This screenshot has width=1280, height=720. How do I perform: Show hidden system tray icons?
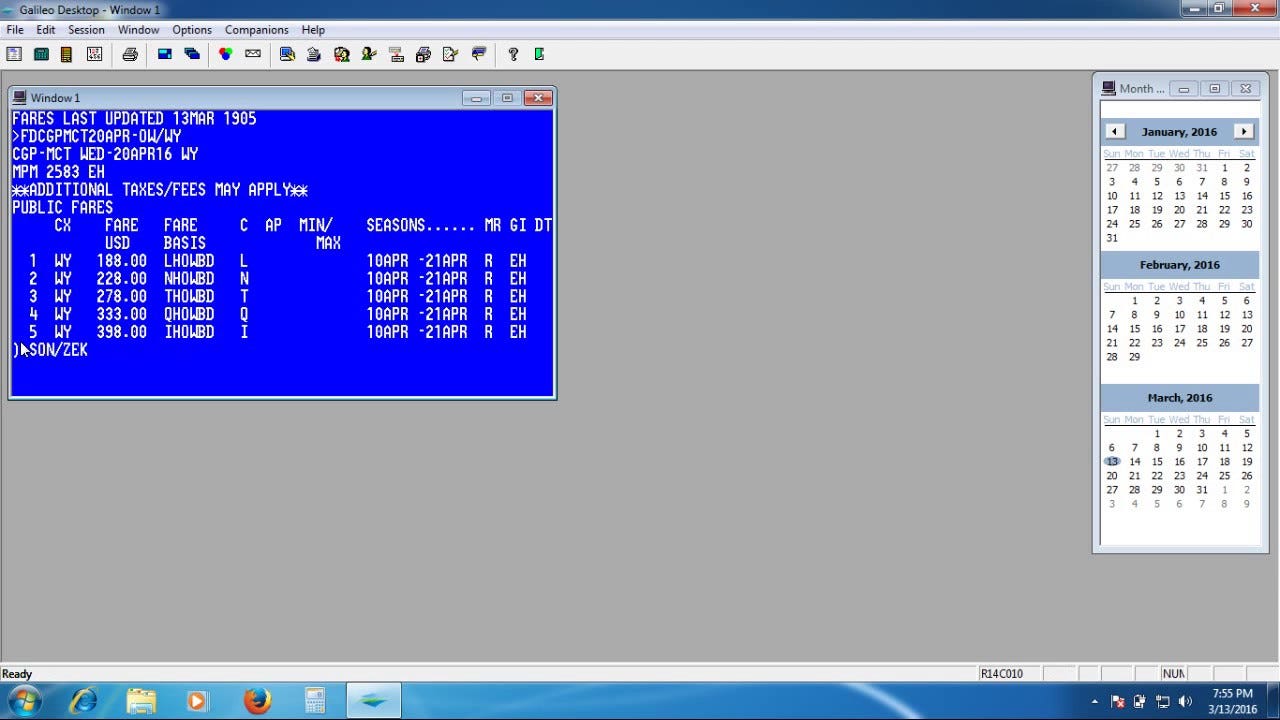pos(1095,702)
